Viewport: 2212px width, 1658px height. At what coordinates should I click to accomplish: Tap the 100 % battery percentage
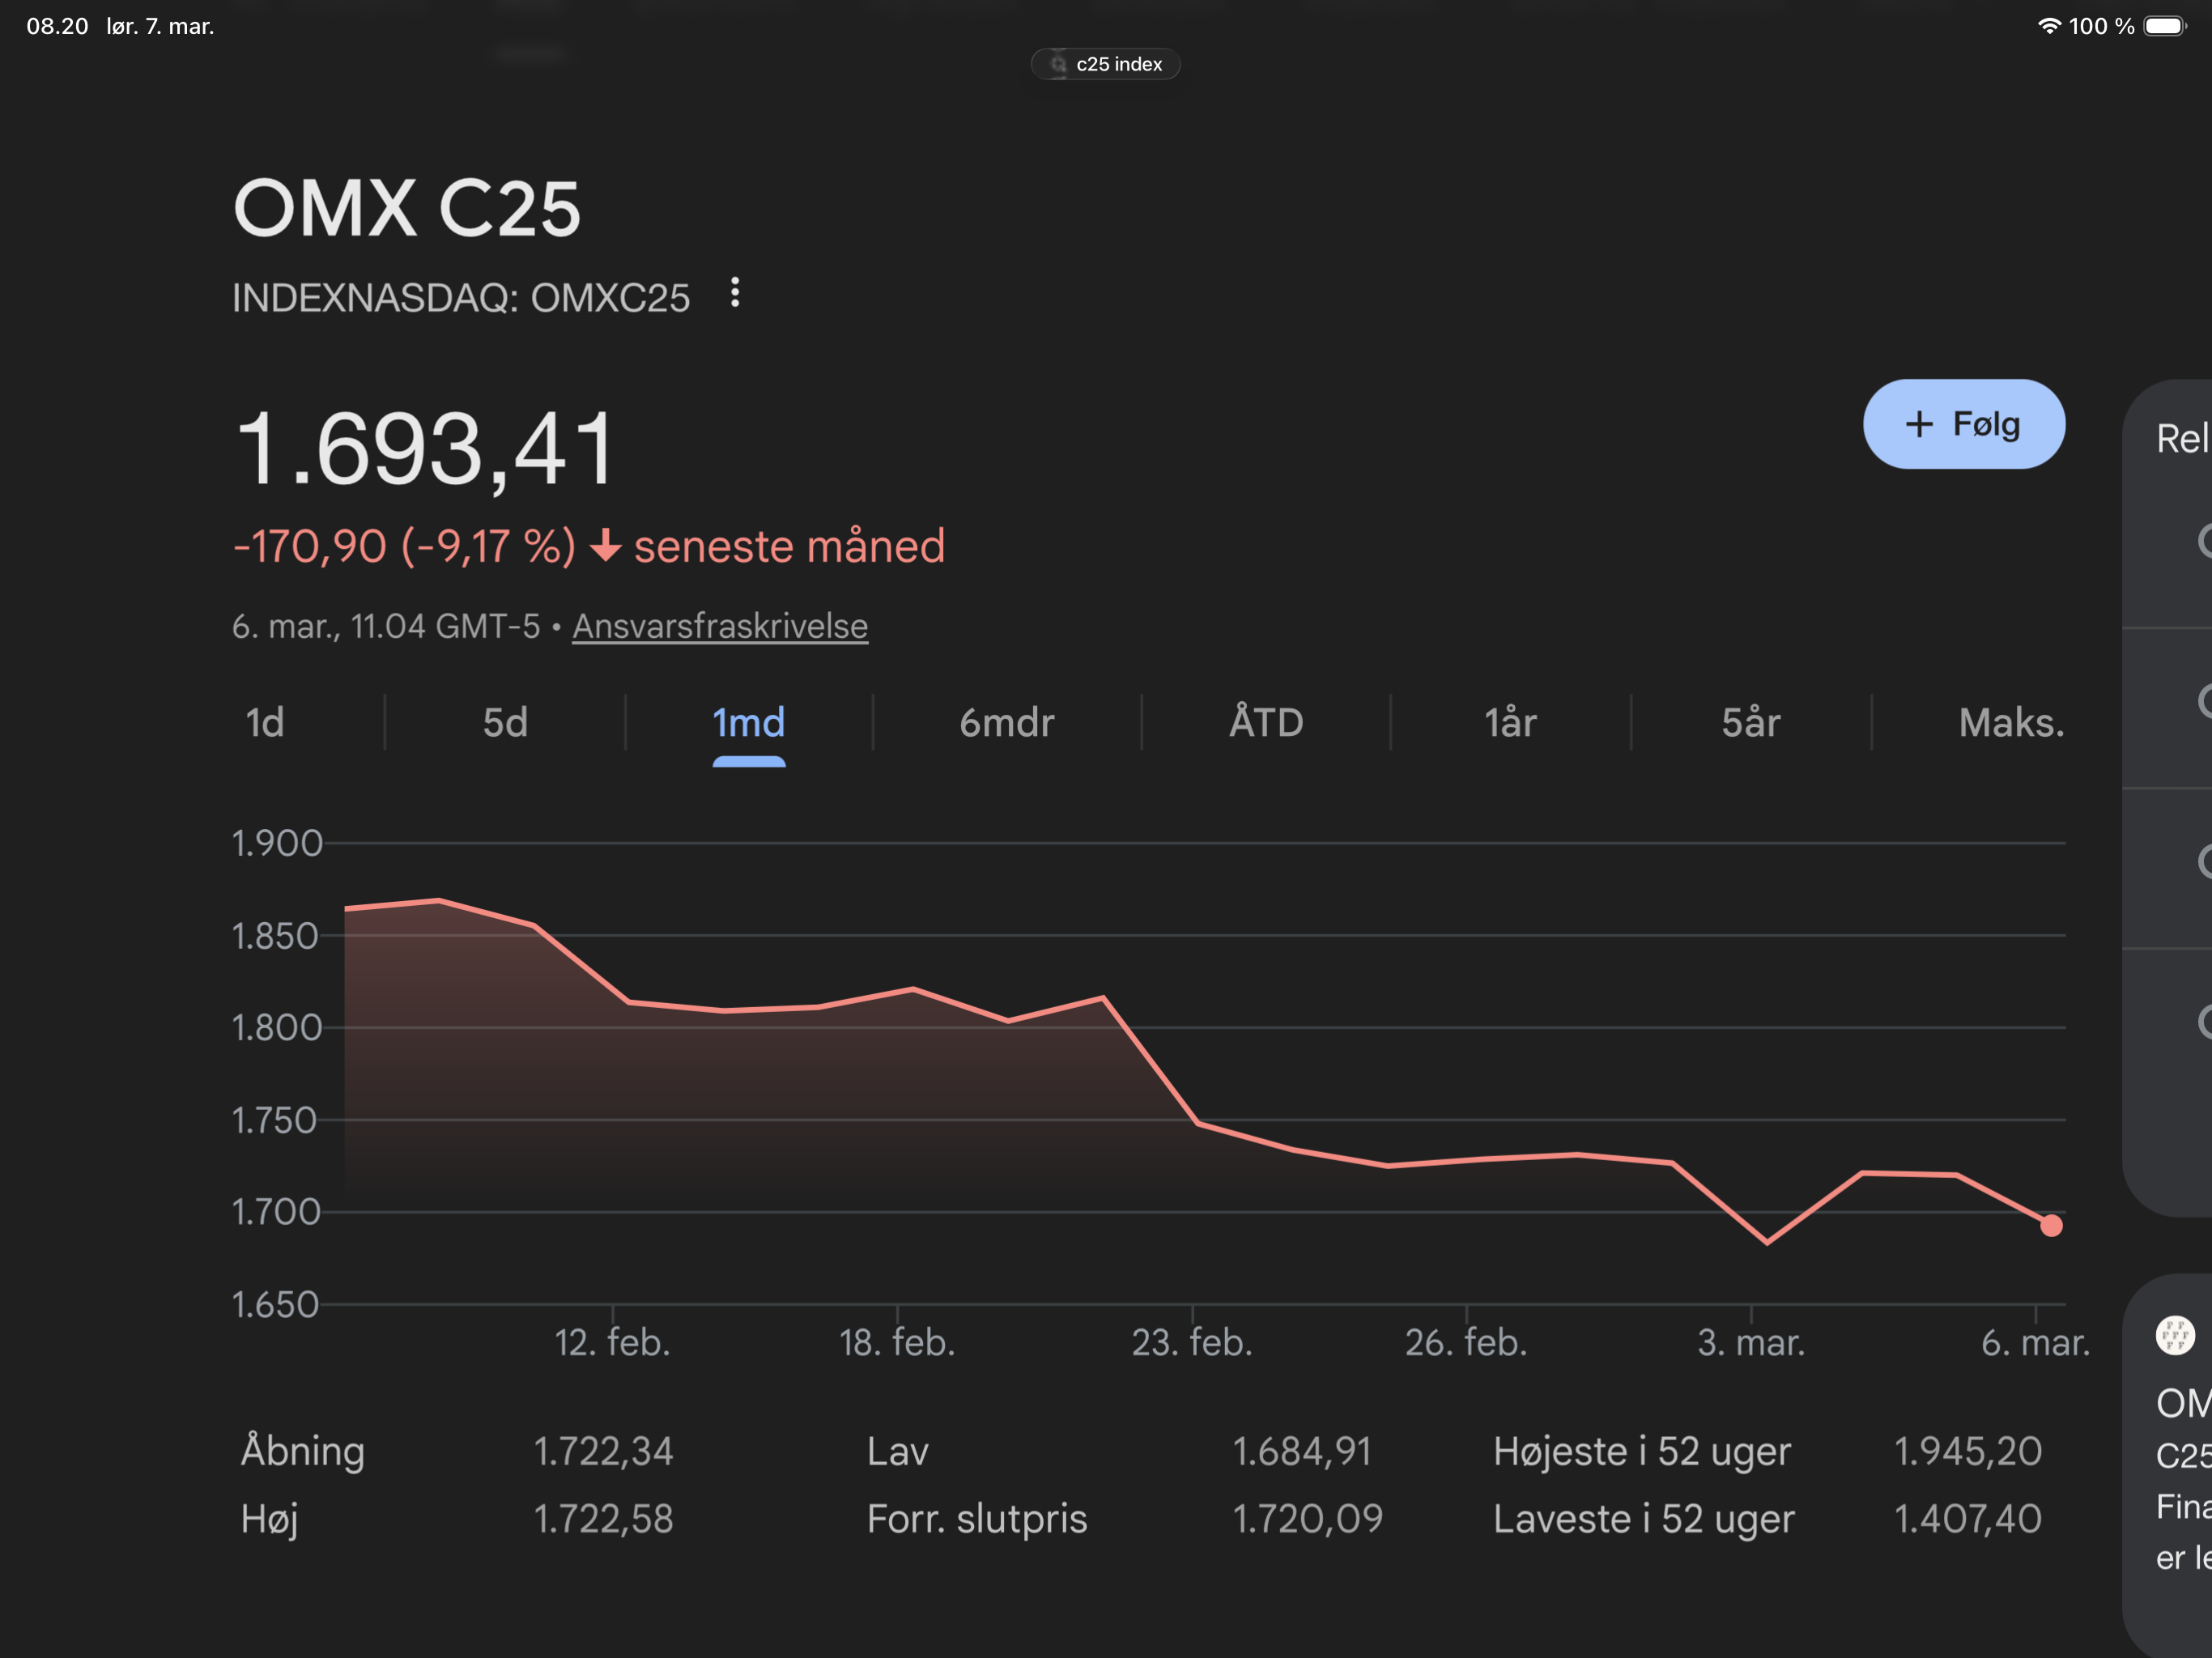click(x=2101, y=26)
